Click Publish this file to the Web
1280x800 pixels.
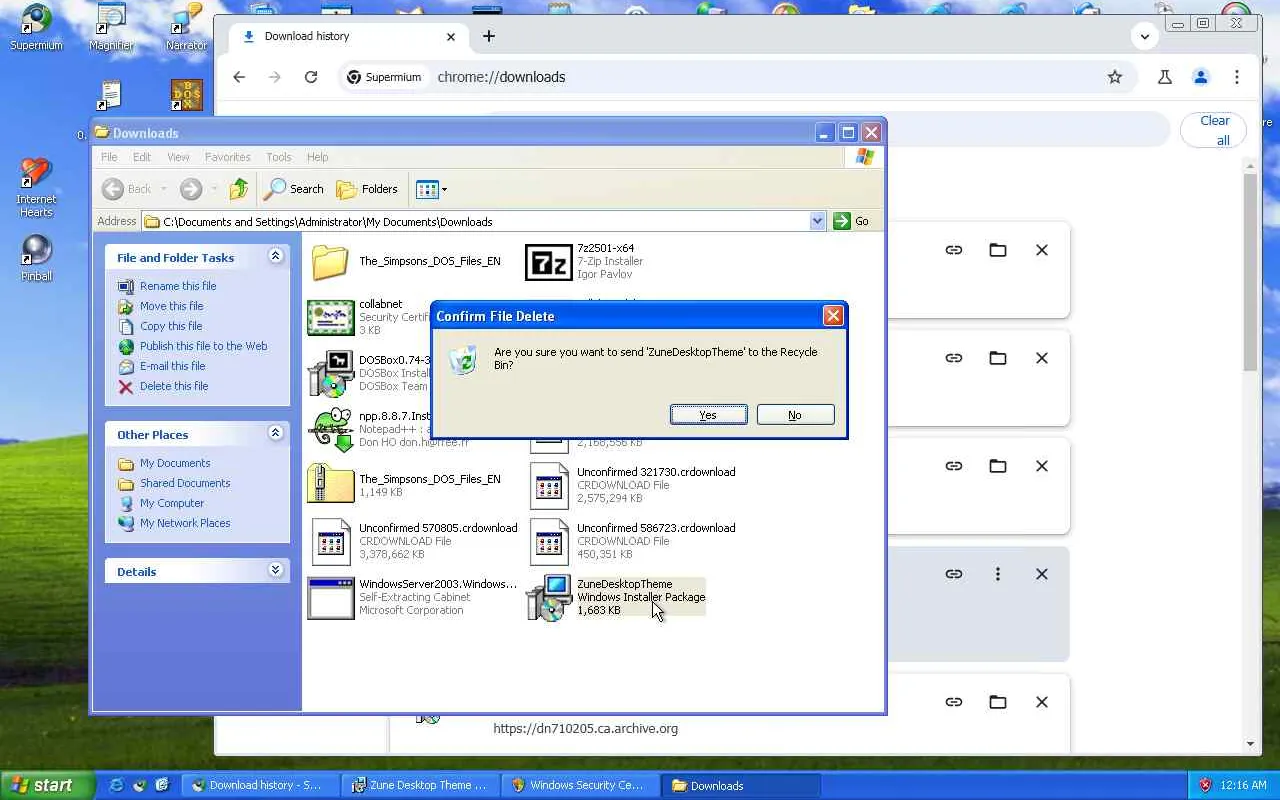(x=203, y=346)
